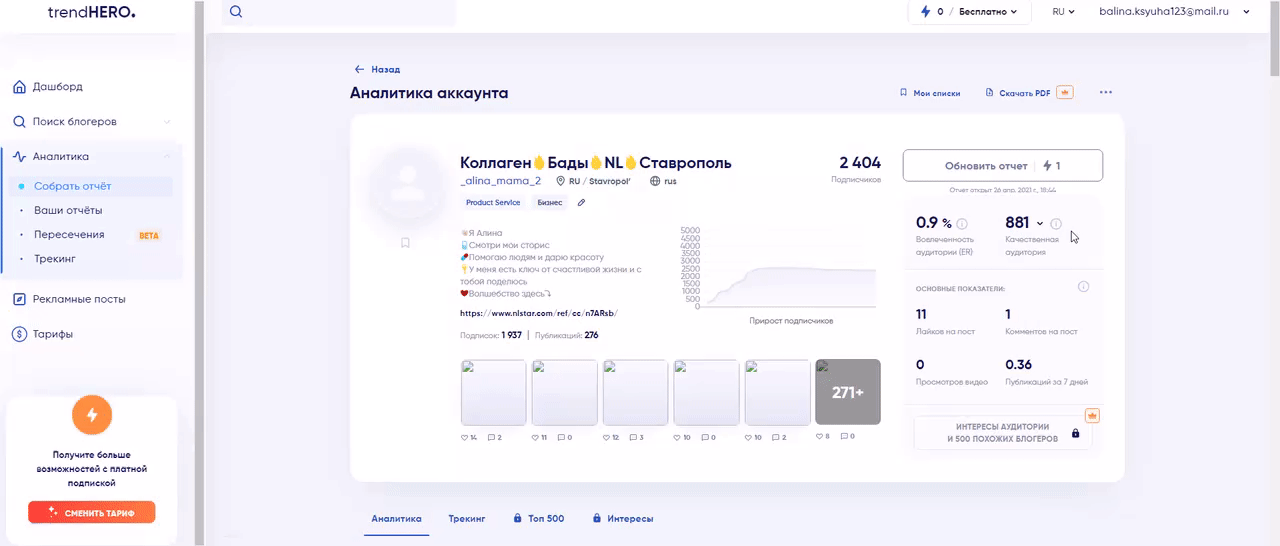The image size is (1280, 546).
Task: Click the lightning credits icon in header
Action: pos(925,12)
